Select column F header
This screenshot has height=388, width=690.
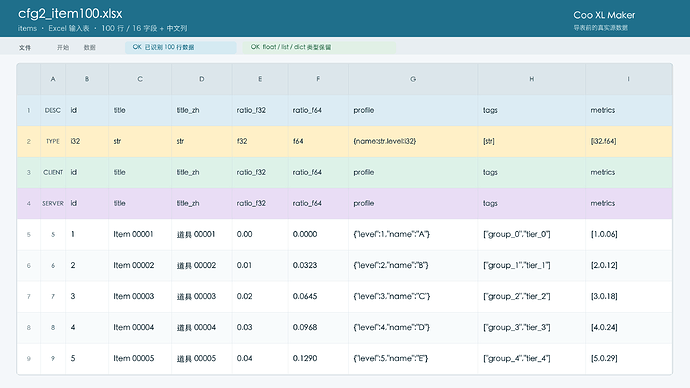(x=318, y=79)
